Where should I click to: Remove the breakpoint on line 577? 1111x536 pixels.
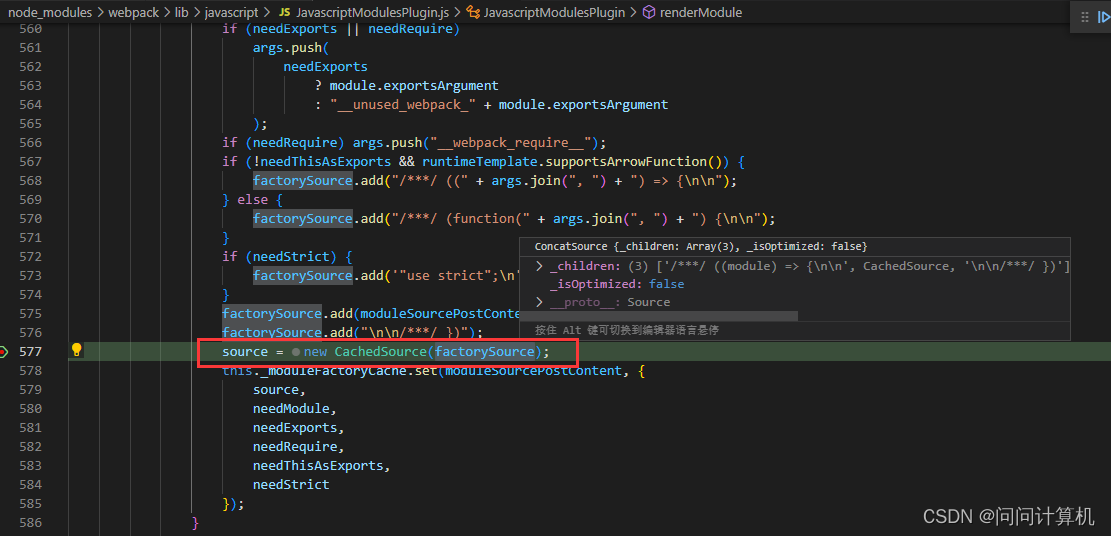4,352
